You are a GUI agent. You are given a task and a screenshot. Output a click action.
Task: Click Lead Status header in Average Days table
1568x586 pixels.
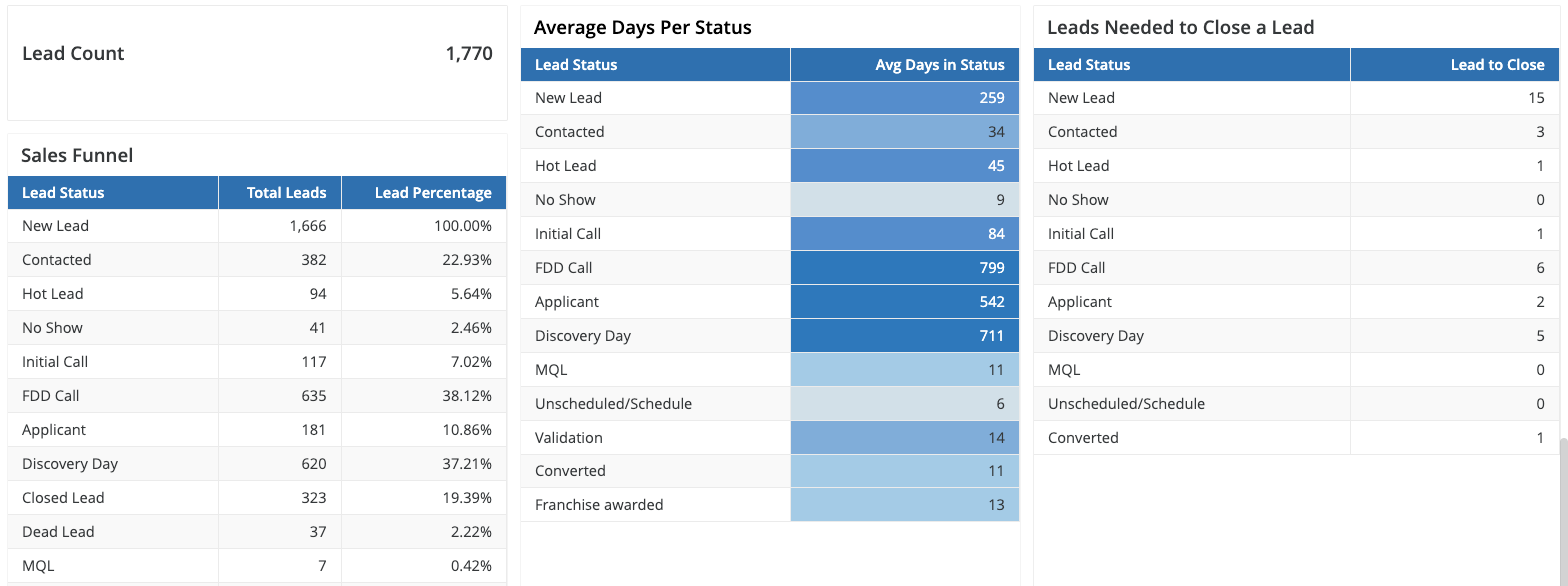[576, 65]
